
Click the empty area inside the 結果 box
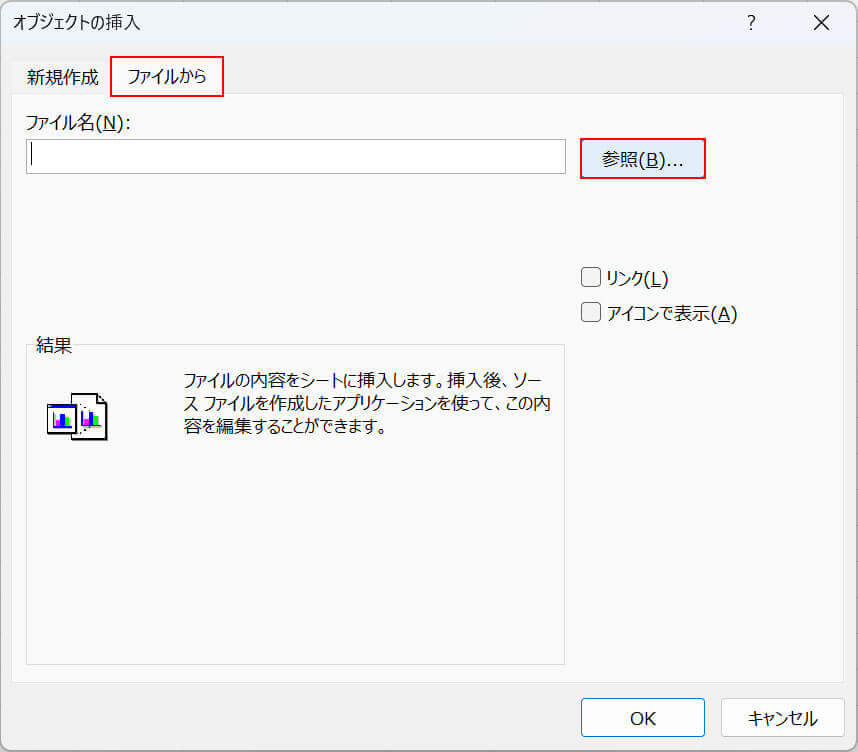[295, 560]
